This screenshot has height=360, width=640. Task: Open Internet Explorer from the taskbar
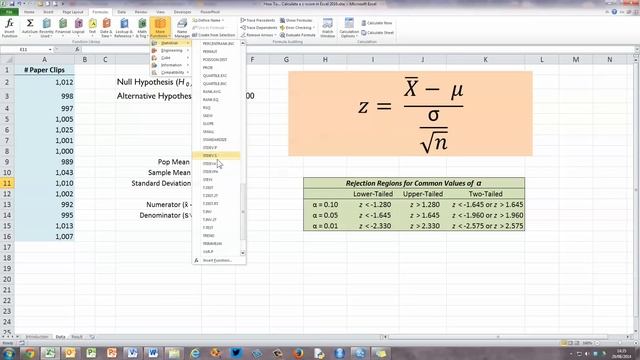196,353
